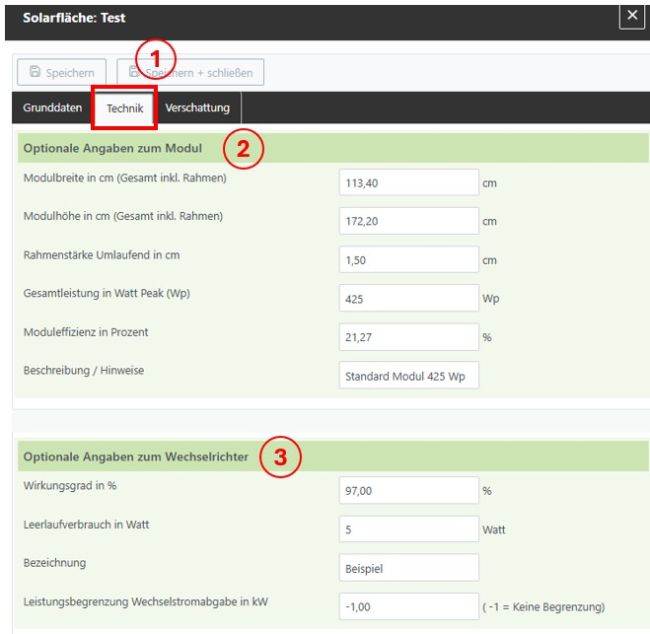The image size is (650, 634).
Task: Click the label Beschreibung / Hinweise
Action: pyautogui.click(x=83, y=370)
